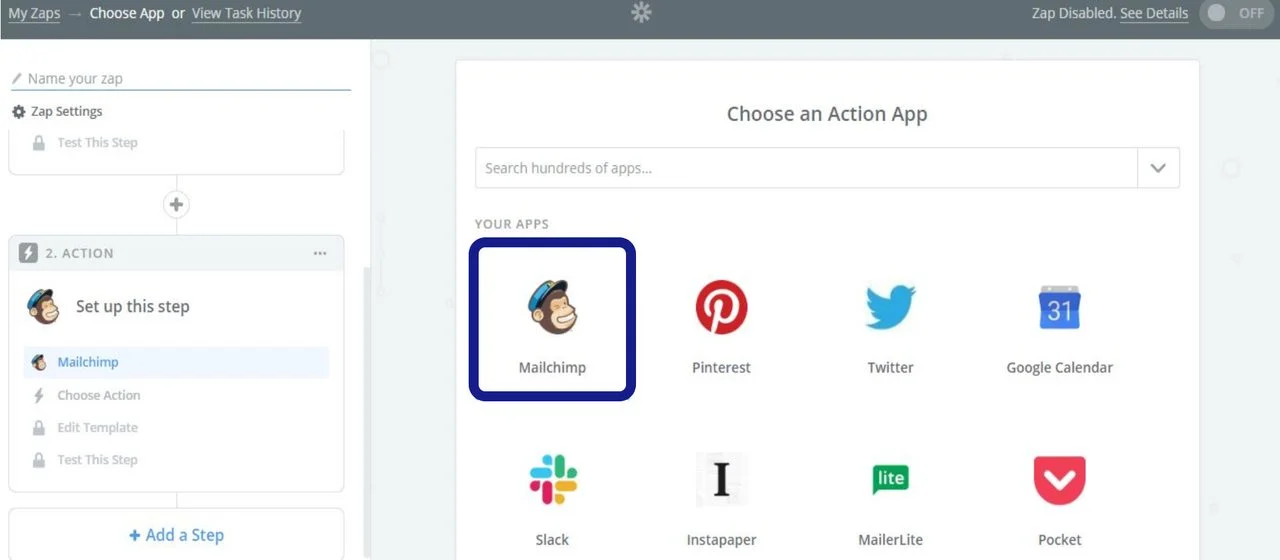Screen dimensions: 1280x560
Task: Choose the Slack app icon
Action: click(x=552, y=480)
